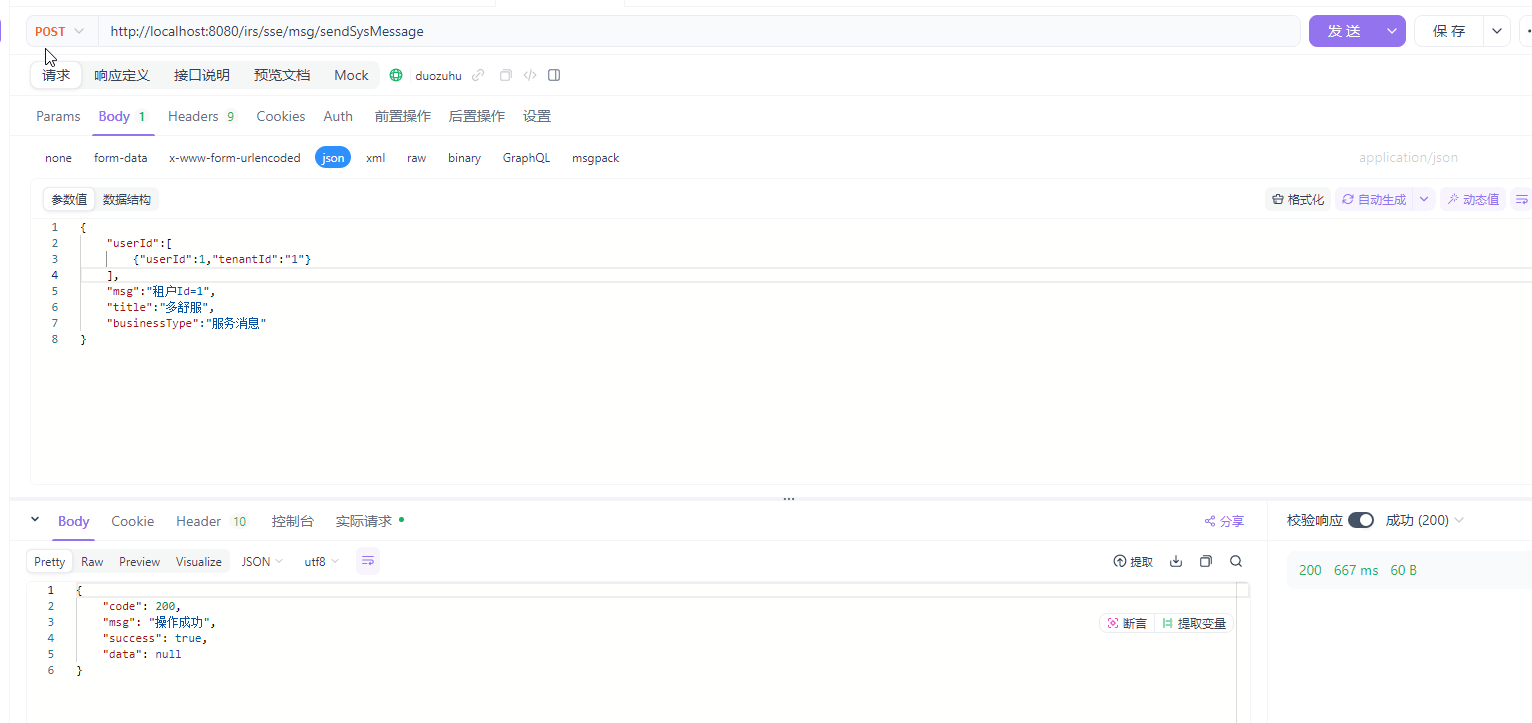
Task: Click the 分享 share link
Action: [1224, 521]
